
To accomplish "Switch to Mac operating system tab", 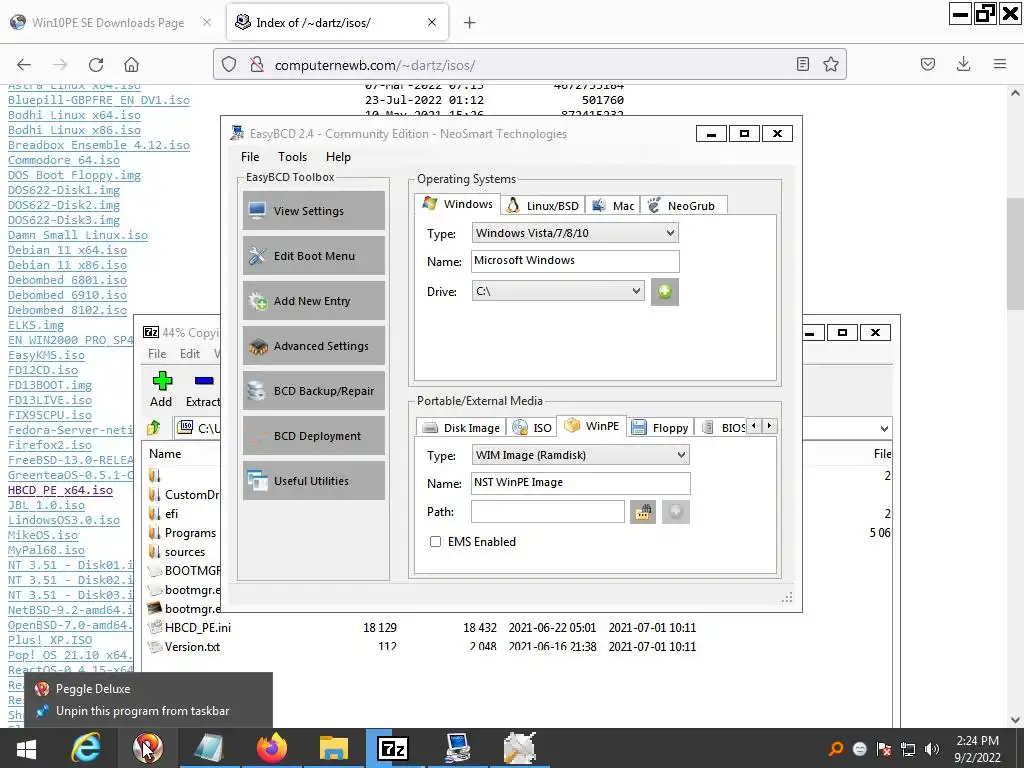I will point(613,205).
